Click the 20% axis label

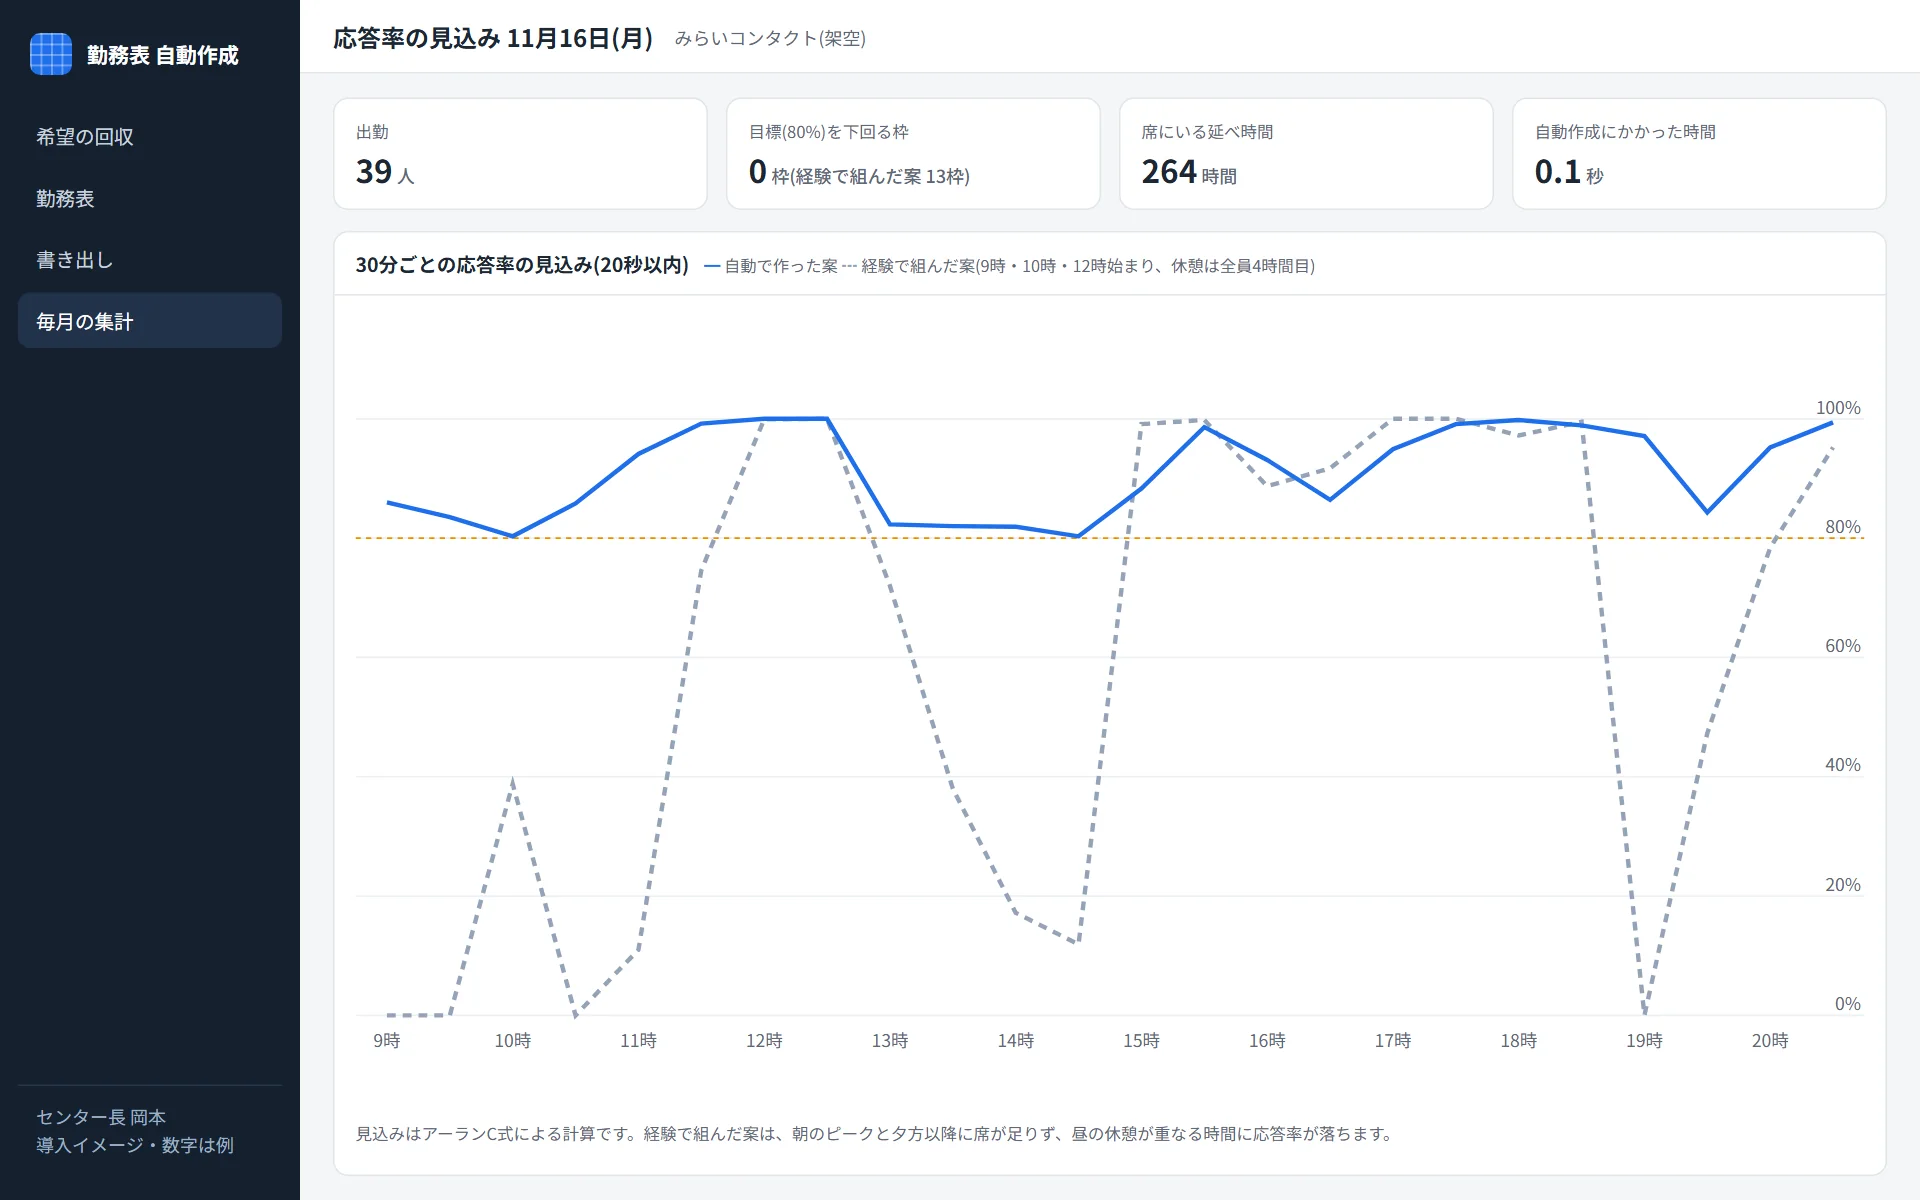point(1843,885)
